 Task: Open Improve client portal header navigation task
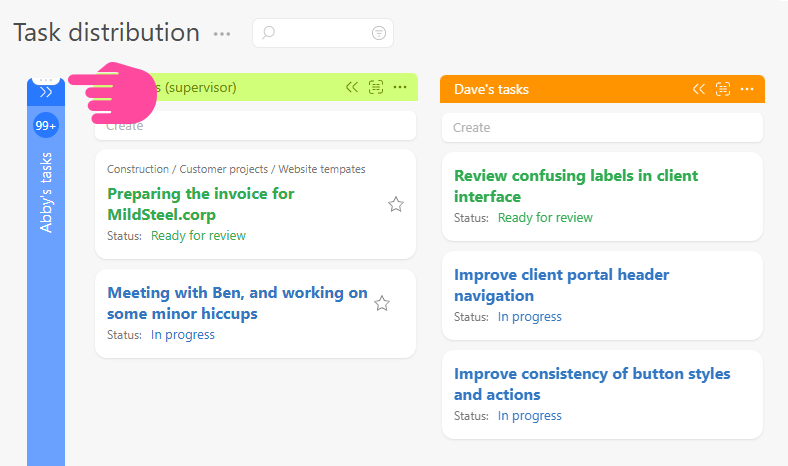pyautogui.click(x=561, y=285)
